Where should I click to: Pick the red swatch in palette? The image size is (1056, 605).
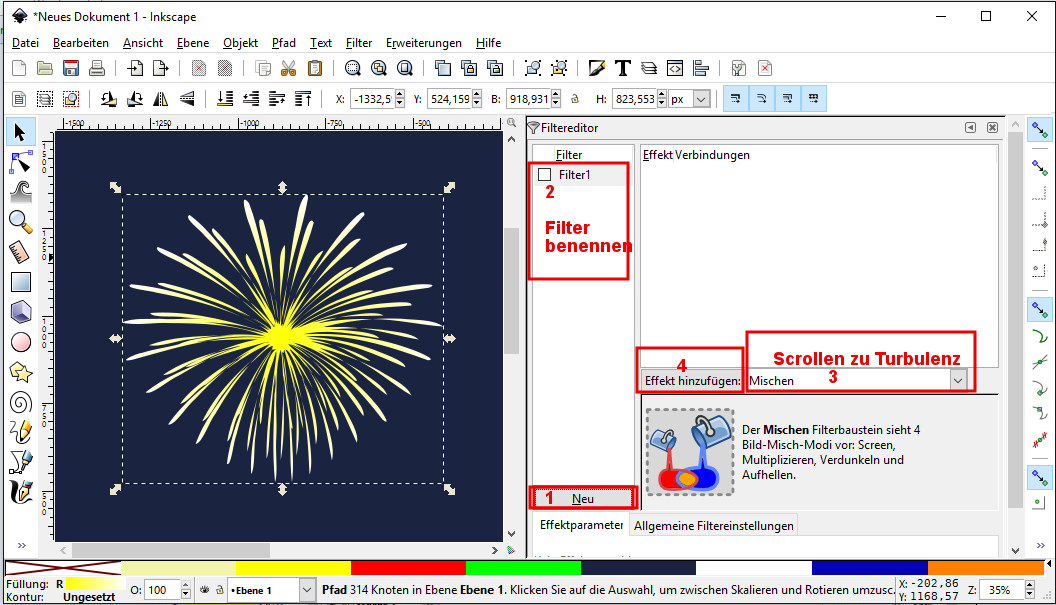pos(407,567)
